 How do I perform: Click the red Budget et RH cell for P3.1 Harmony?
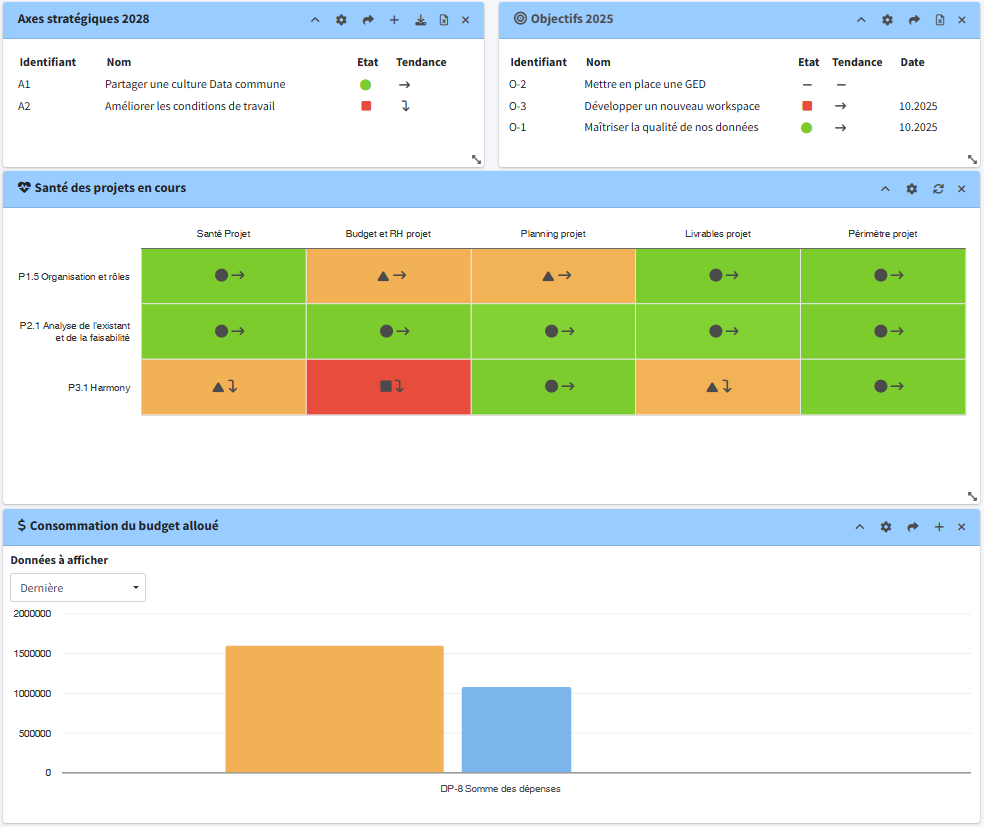tap(388, 386)
